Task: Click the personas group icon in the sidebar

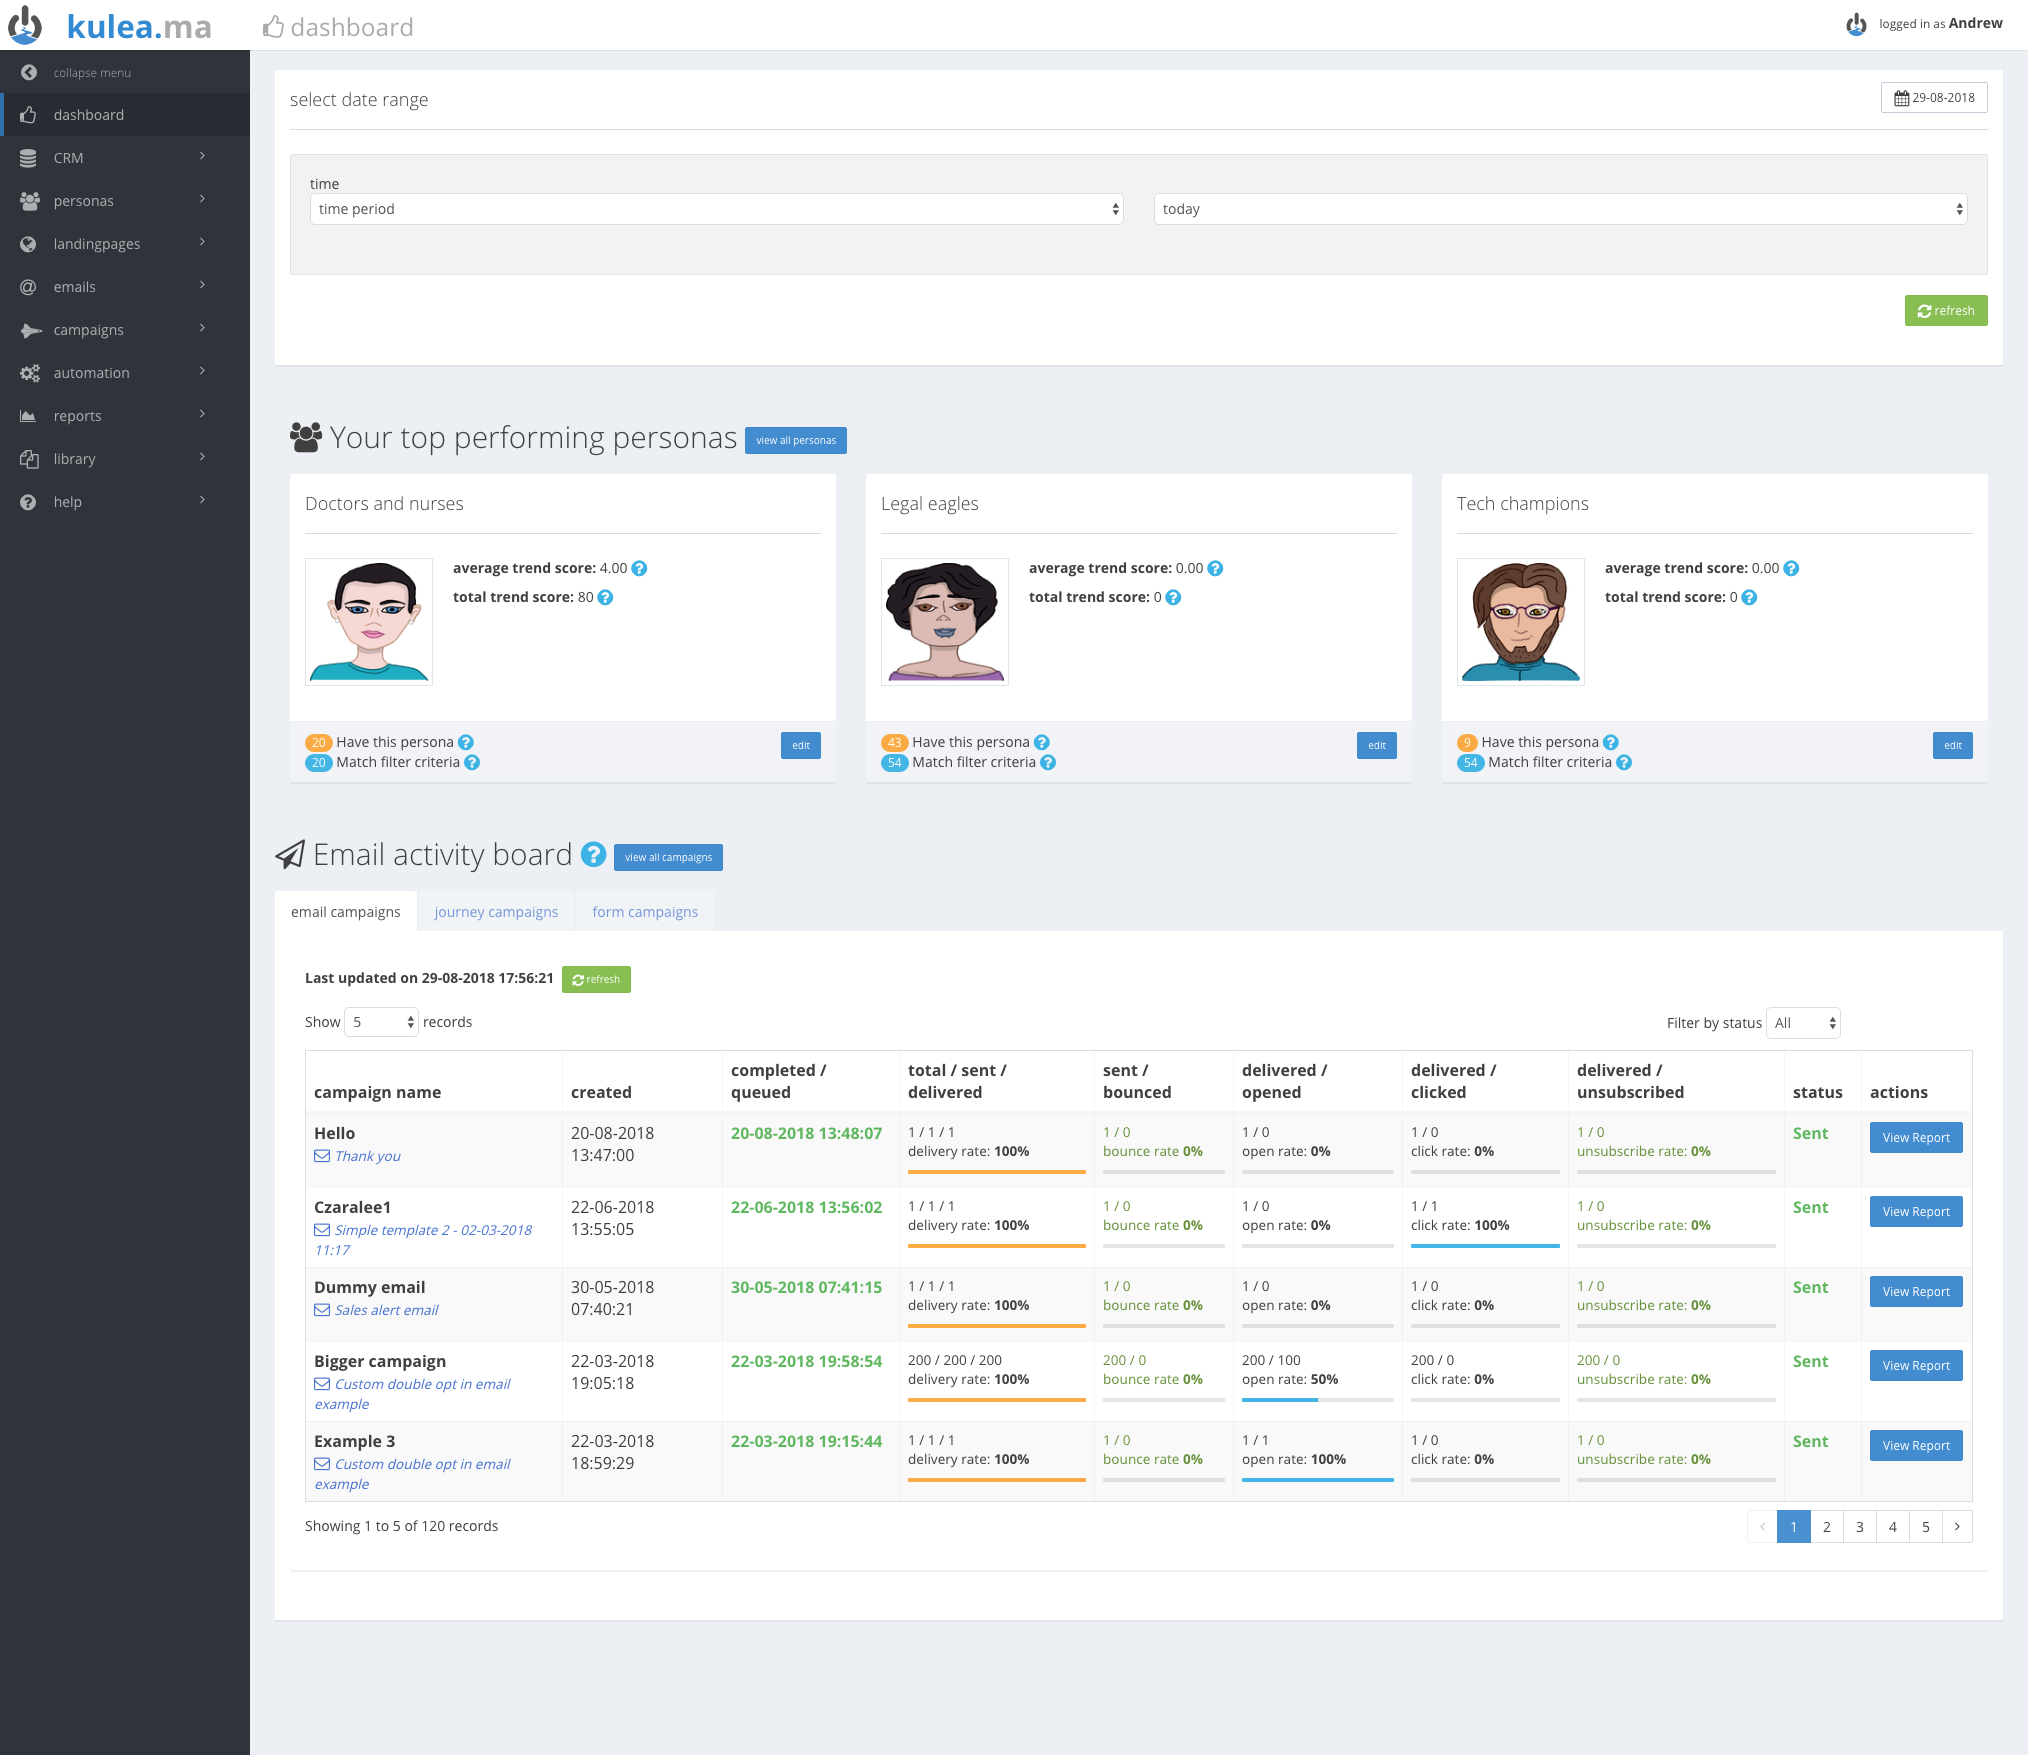Action: [29, 201]
